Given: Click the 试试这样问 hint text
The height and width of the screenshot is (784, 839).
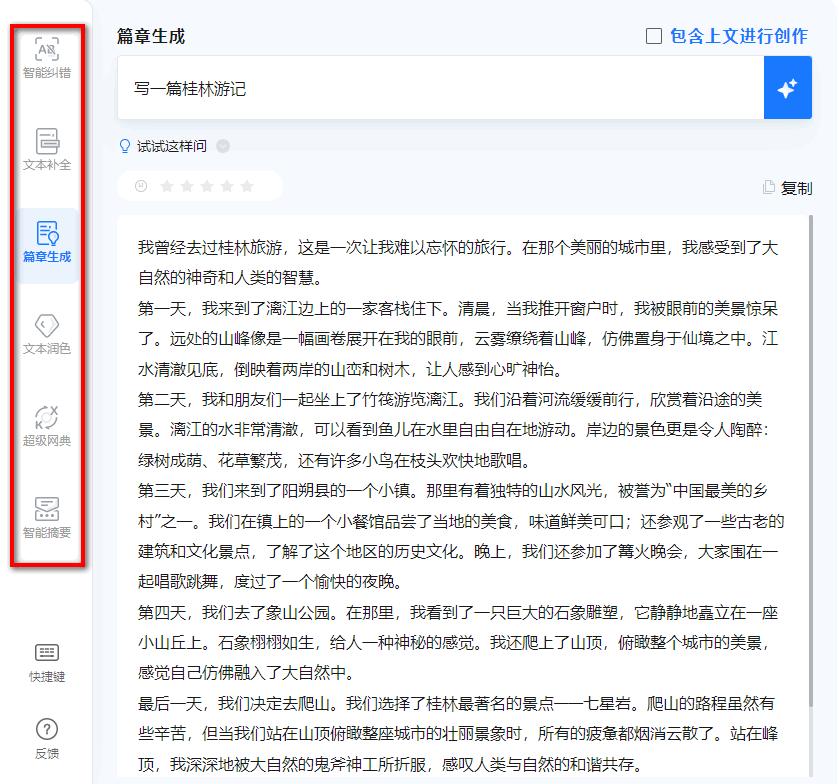Looking at the screenshot, I should click(172, 146).
